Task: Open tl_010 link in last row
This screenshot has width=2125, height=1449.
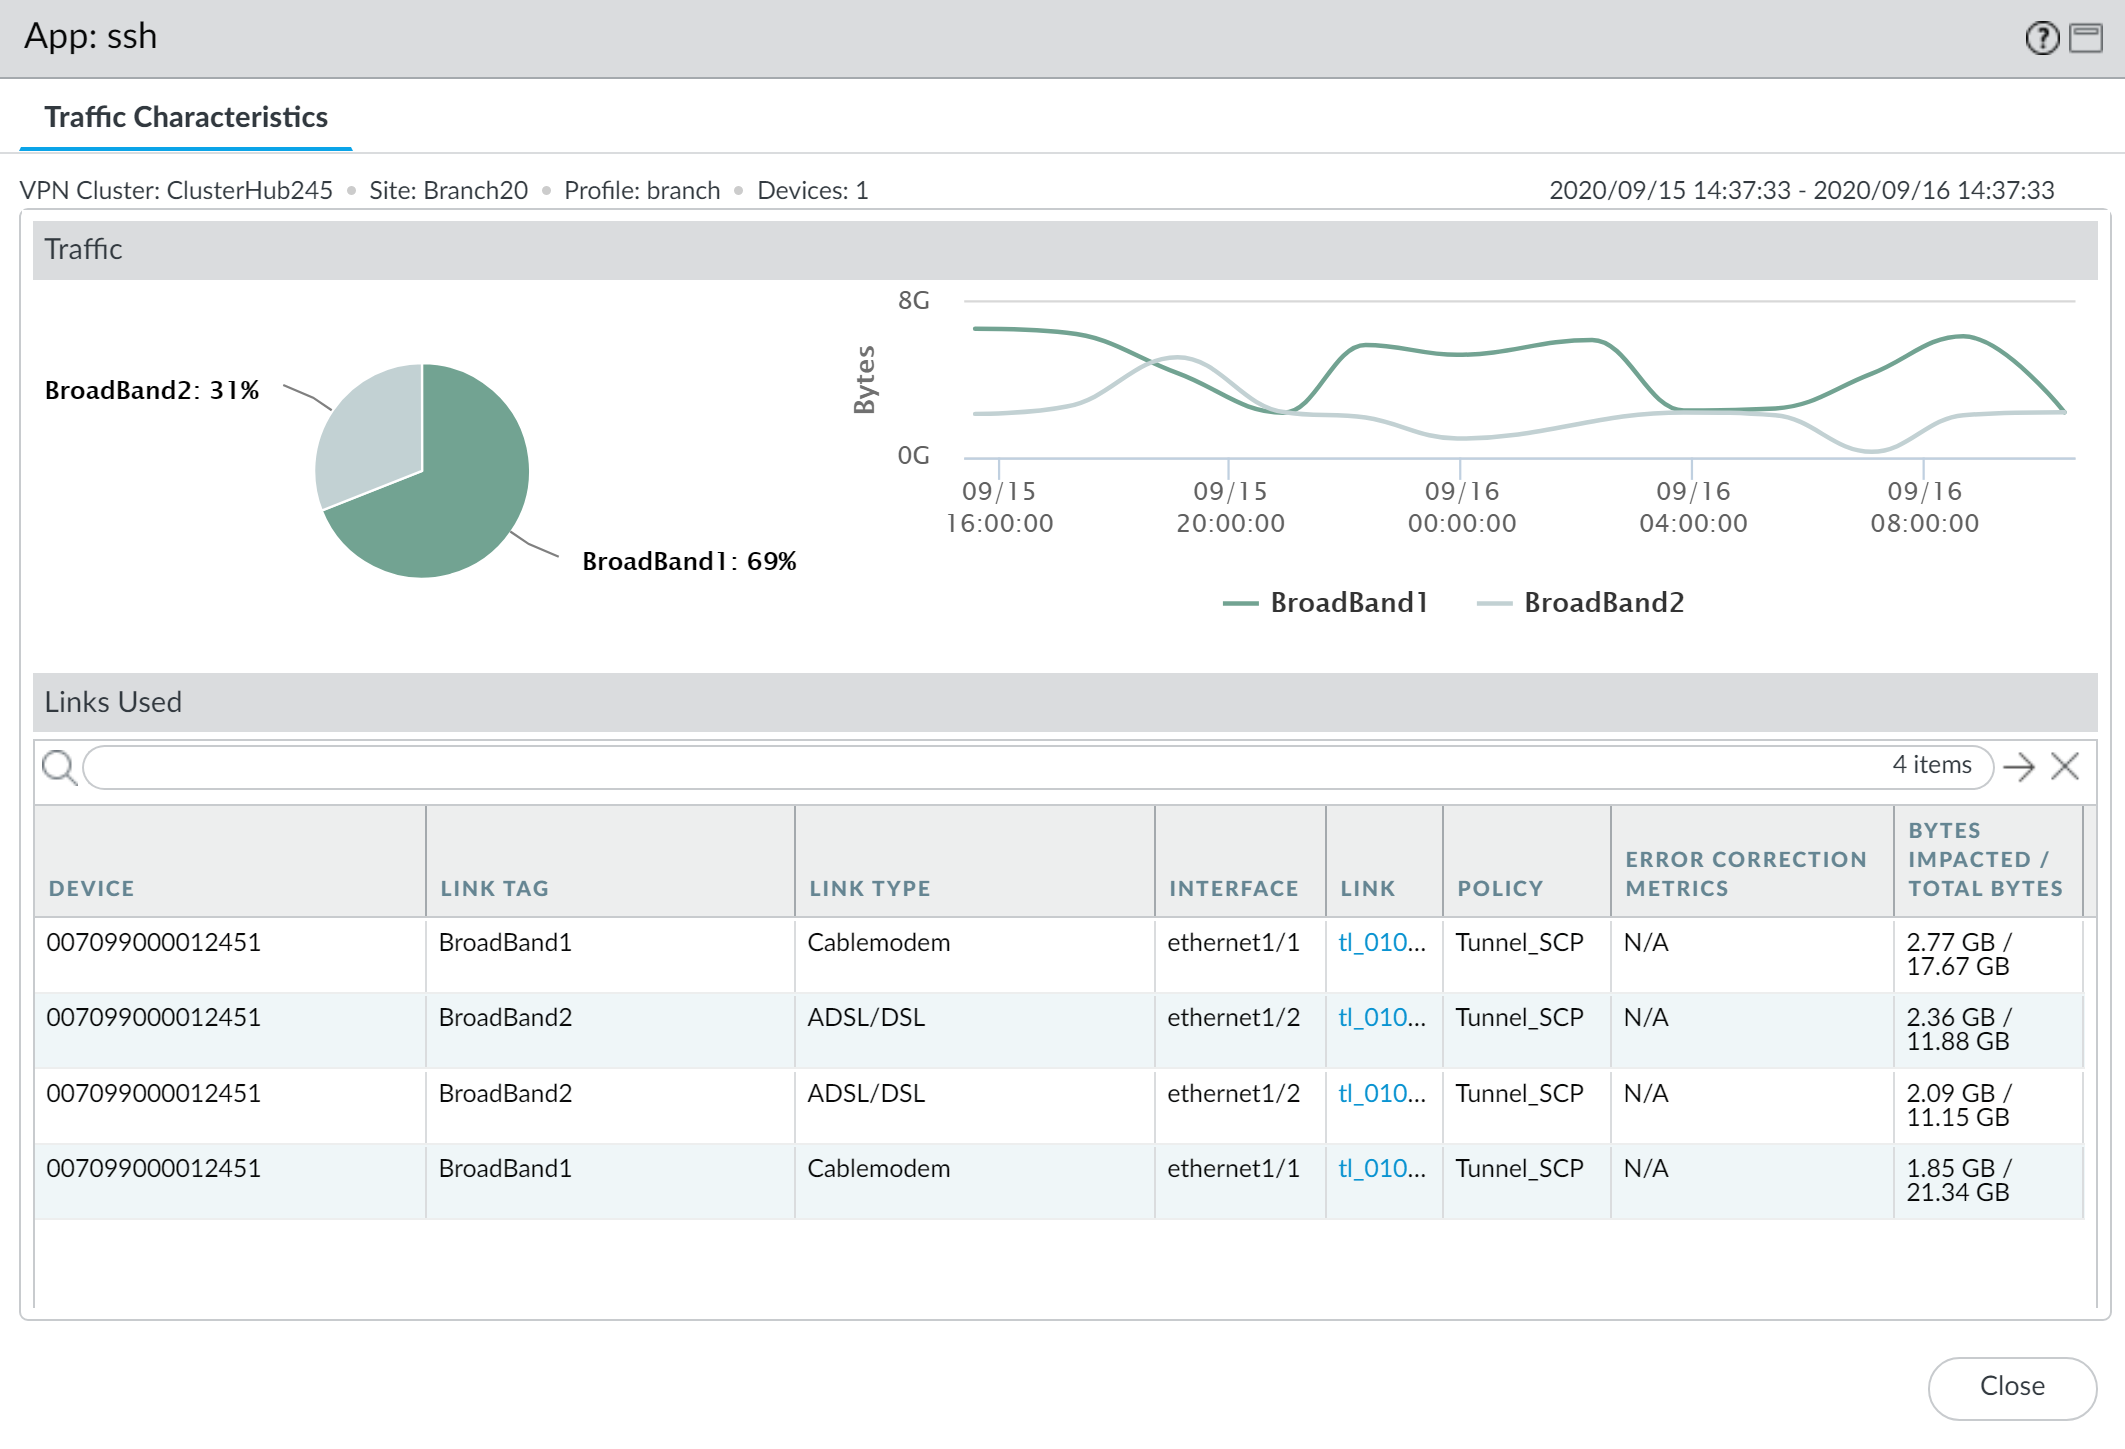Action: [x=1373, y=1168]
